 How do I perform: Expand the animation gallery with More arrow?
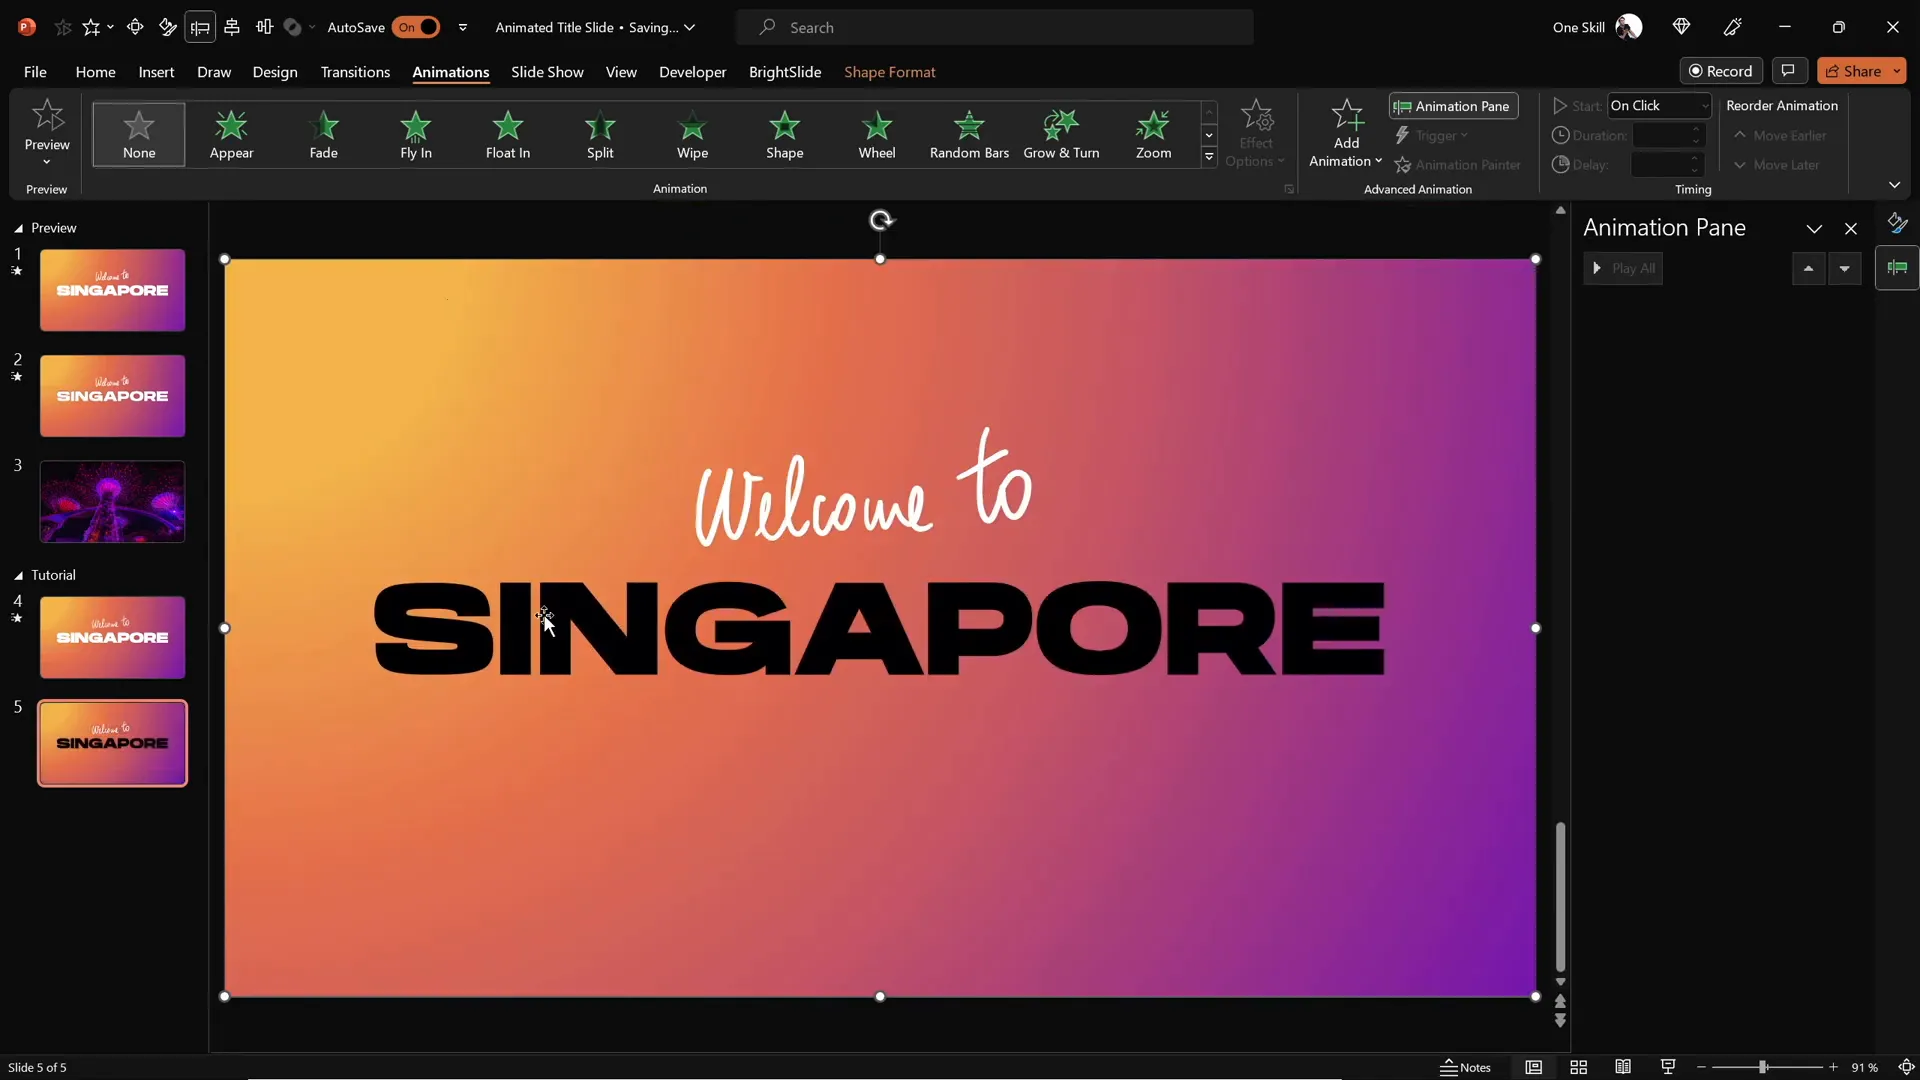(x=1209, y=157)
